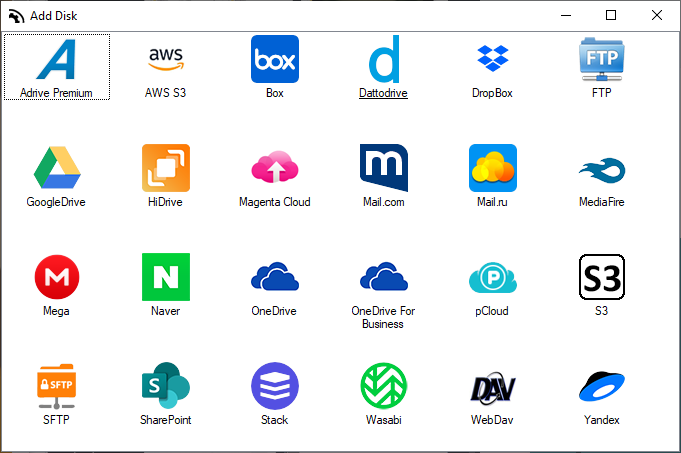Screen dimensions: 681x453
Task: Choose AWS S3 cloud storage
Action: pyautogui.click(x=165, y=60)
